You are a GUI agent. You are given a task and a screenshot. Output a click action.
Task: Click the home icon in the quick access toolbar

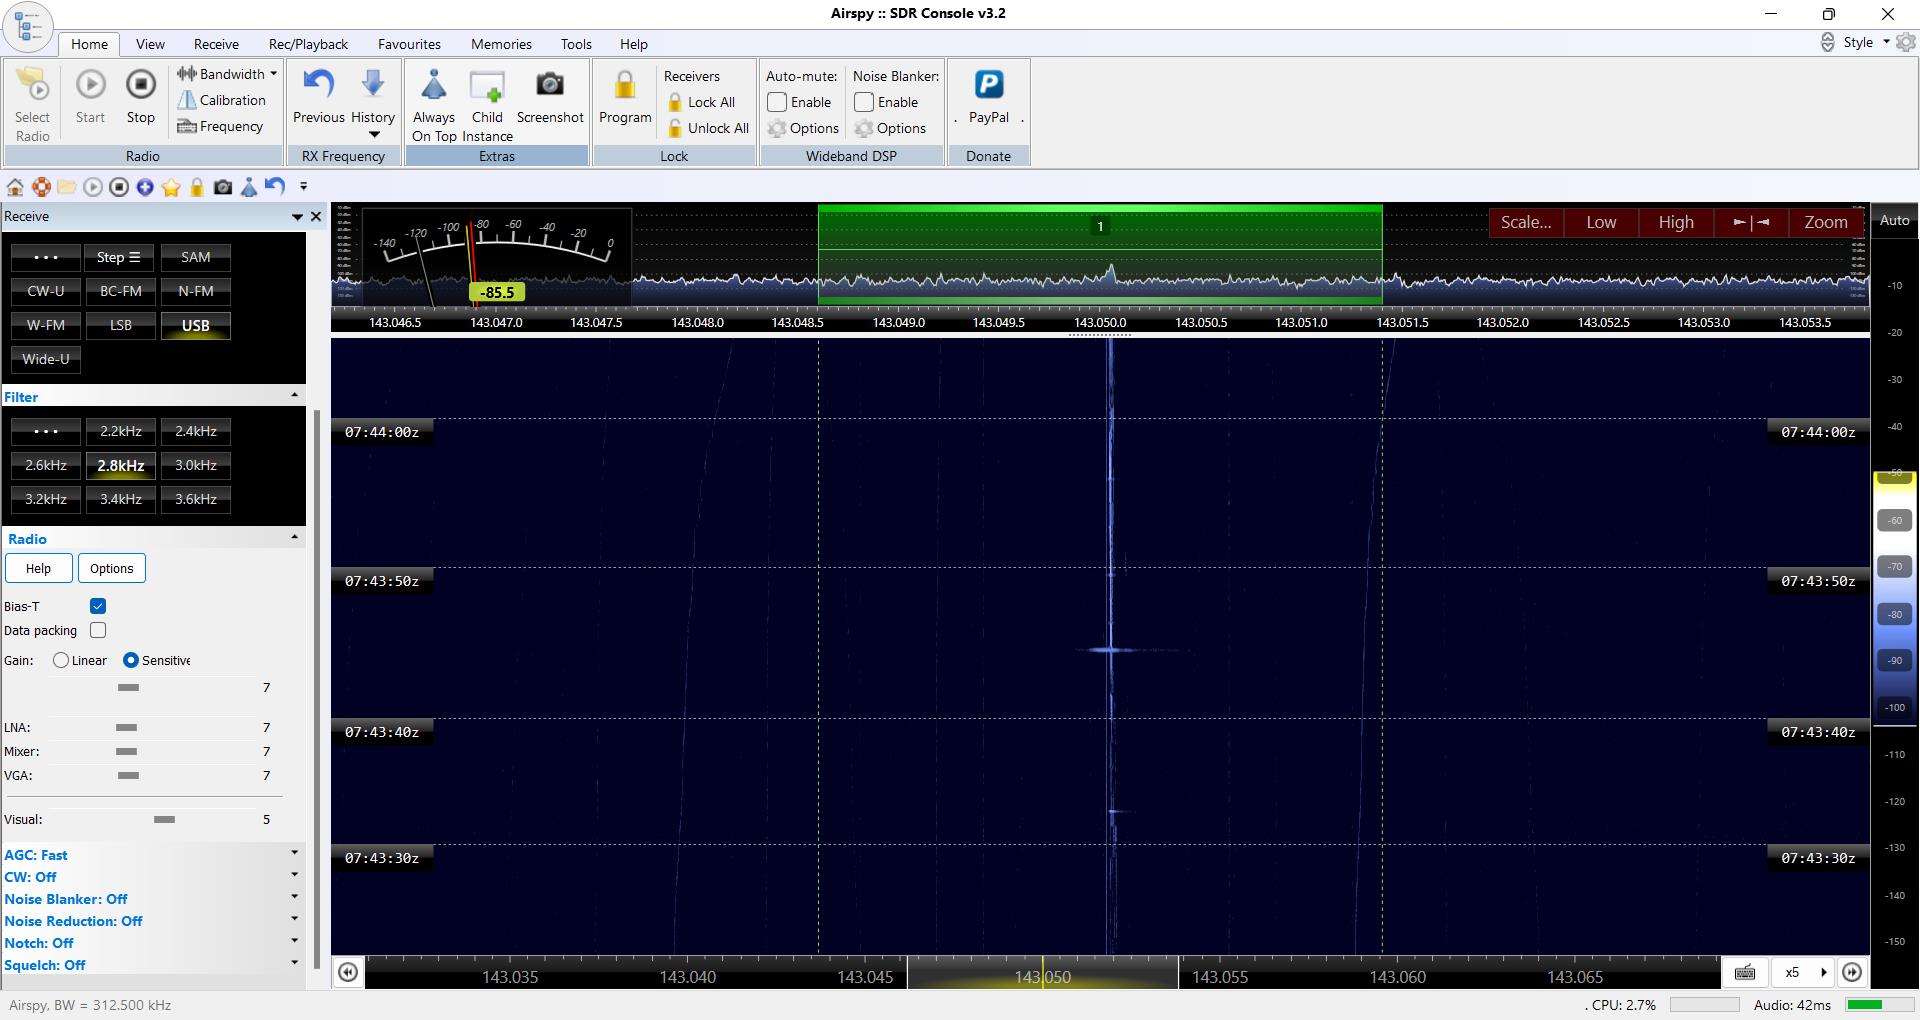[x=15, y=187]
